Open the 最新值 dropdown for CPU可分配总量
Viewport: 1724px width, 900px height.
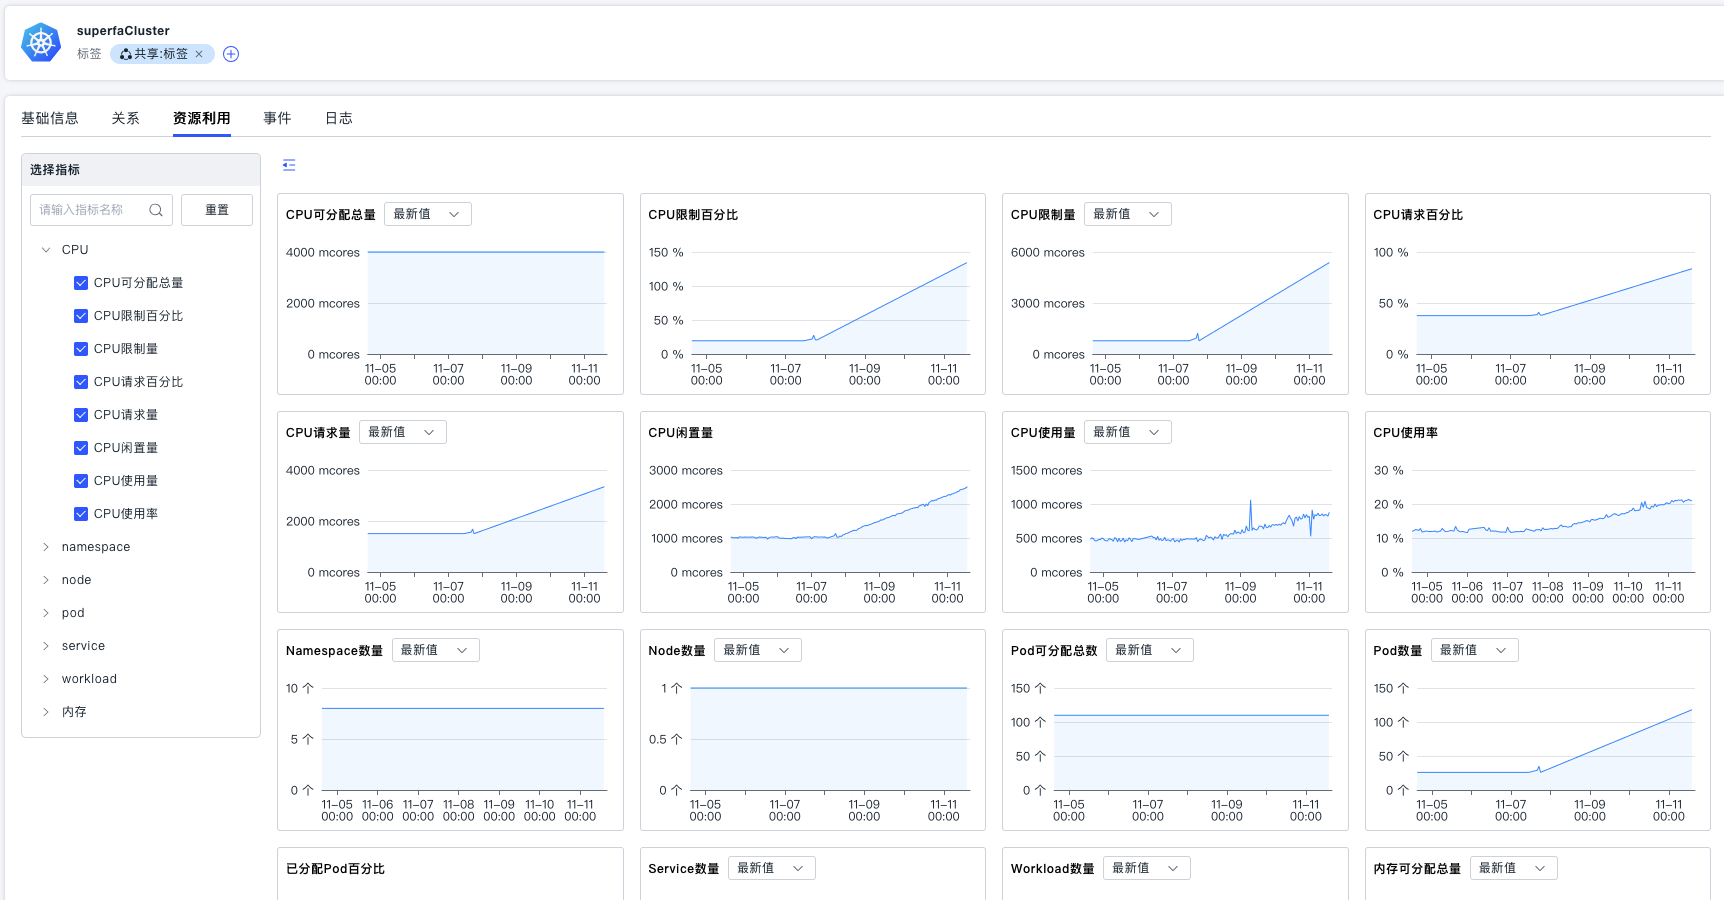tap(427, 214)
